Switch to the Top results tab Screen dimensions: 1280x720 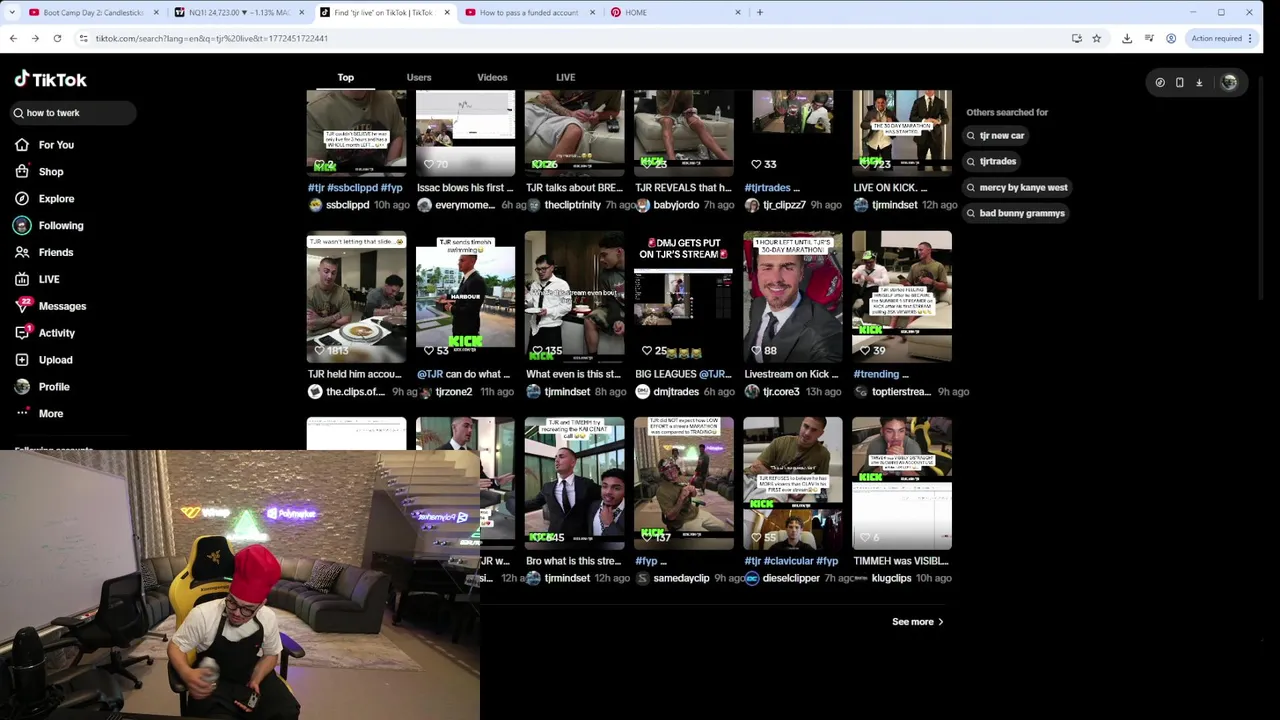pos(346,77)
